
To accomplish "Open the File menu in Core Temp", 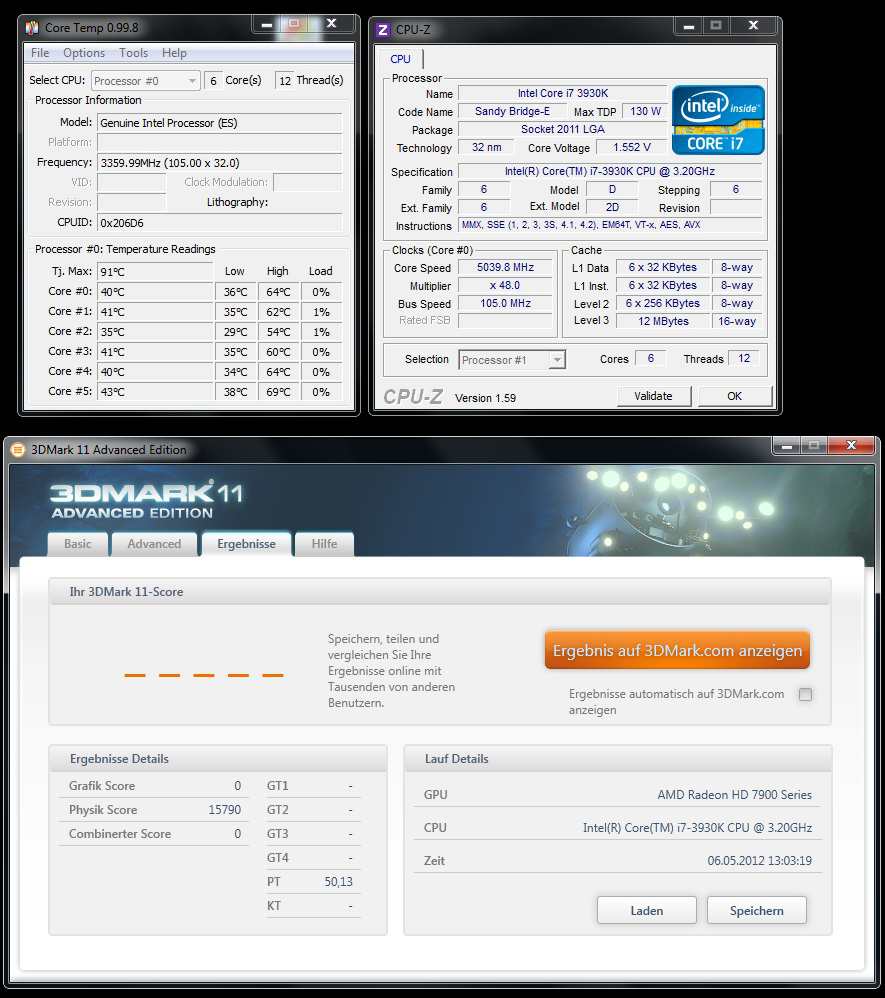I will point(40,53).
